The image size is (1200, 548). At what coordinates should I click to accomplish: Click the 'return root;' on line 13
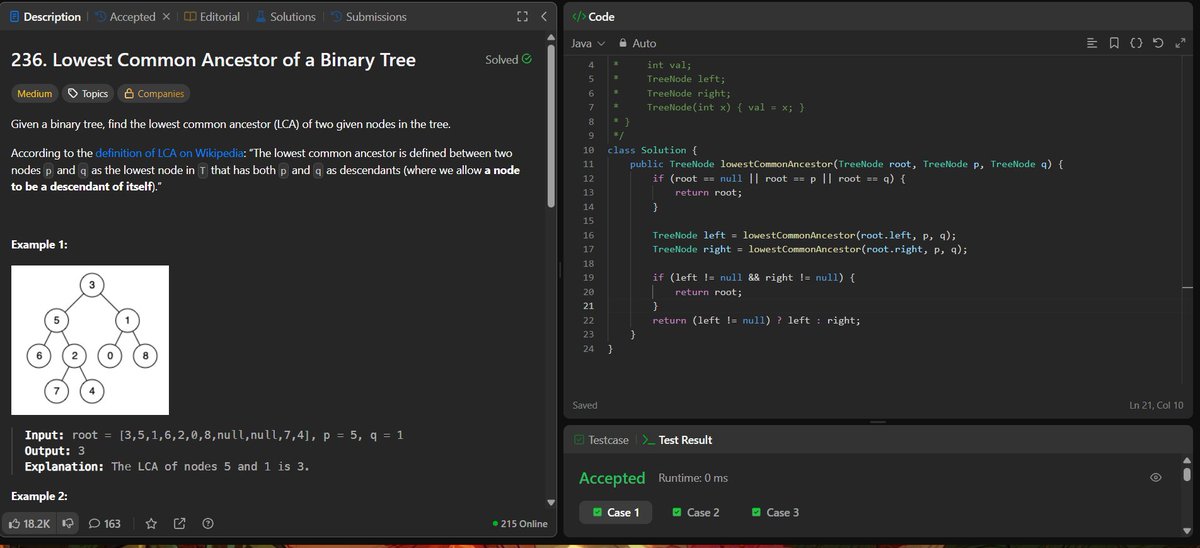(x=706, y=192)
